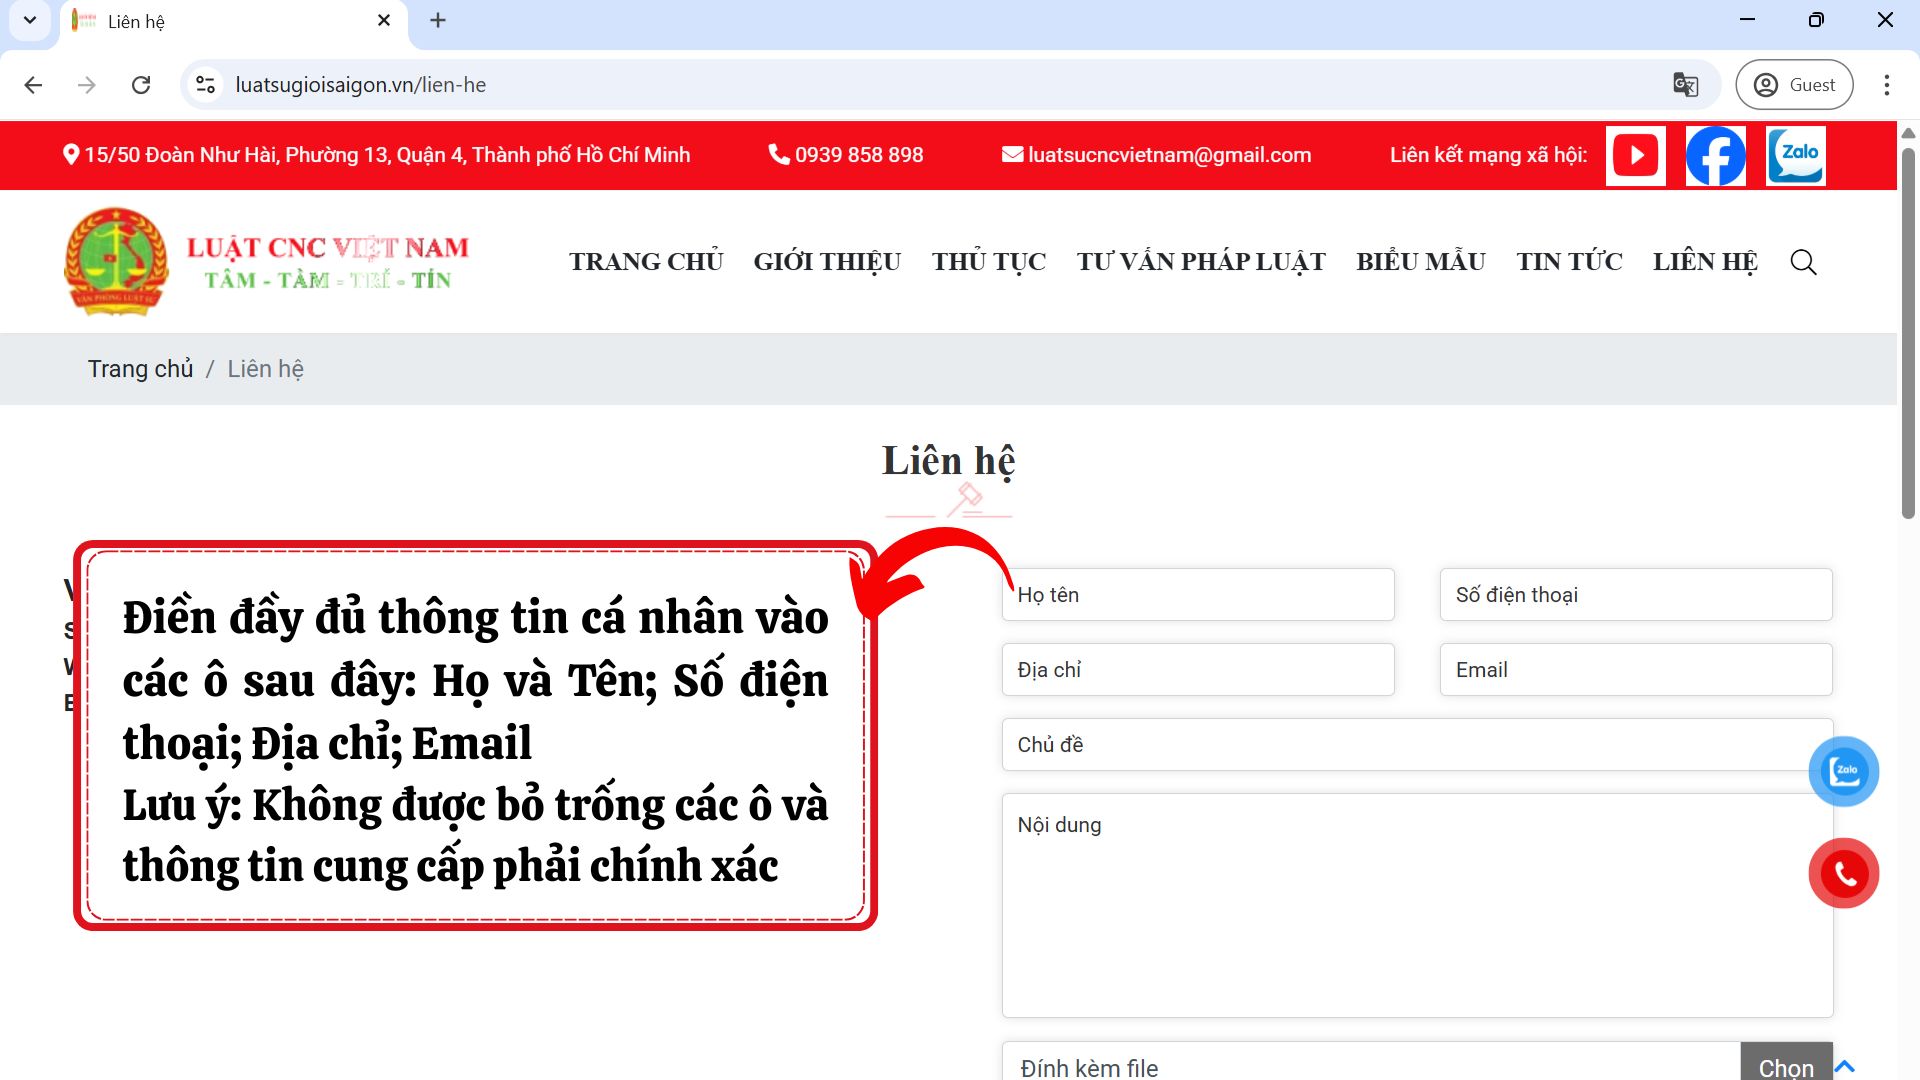Image resolution: width=1920 pixels, height=1080 pixels.
Task: Open the THỦ TỤC menu item
Action: click(x=988, y=262)
